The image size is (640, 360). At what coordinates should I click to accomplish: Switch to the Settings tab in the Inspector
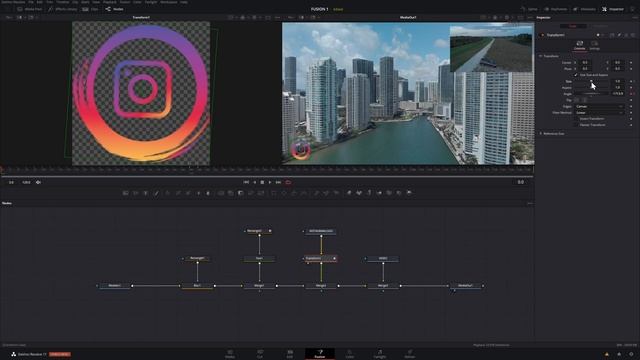coord(595,45)
